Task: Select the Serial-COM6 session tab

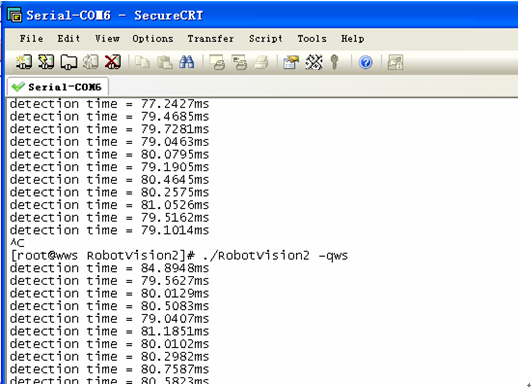Action: tap(58, 87)
